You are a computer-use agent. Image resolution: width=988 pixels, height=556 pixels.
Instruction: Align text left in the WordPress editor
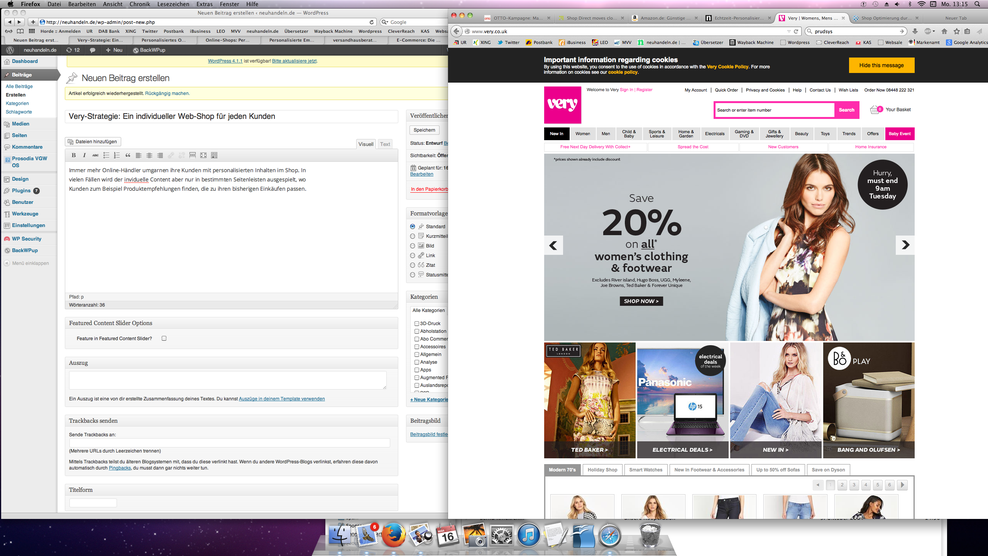138,155
